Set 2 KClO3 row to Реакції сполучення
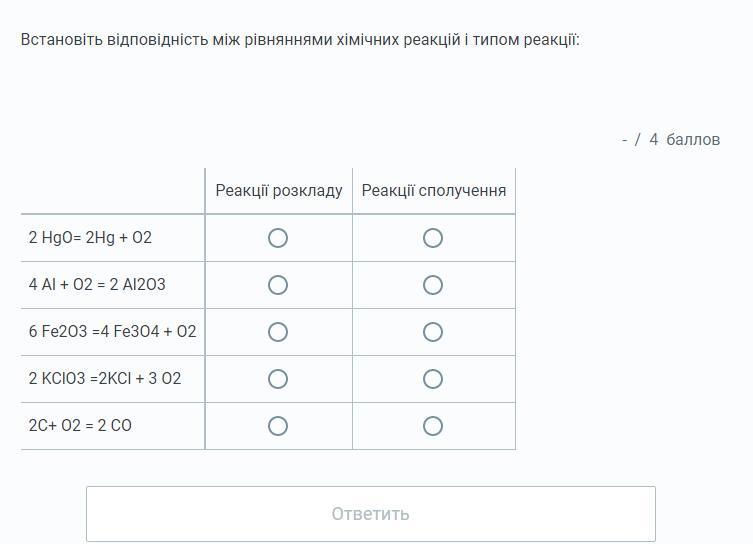 click(433, 379)
